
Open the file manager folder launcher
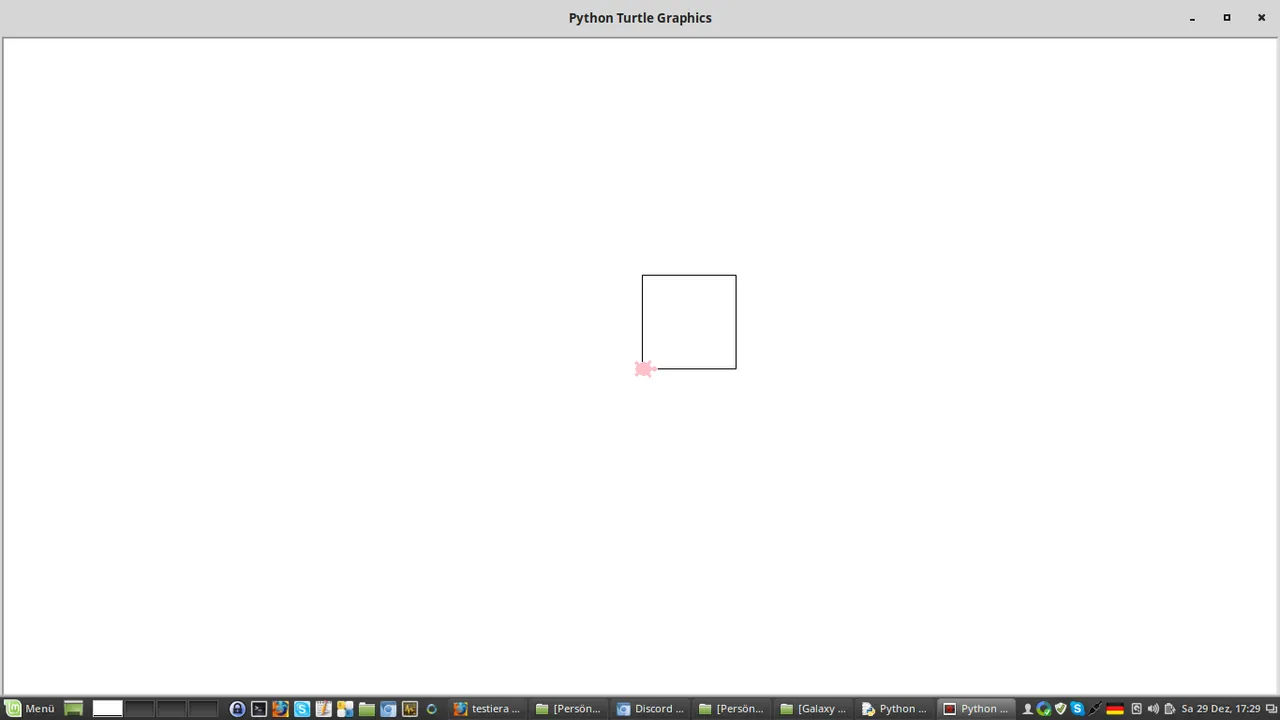(x=366, y=708)
